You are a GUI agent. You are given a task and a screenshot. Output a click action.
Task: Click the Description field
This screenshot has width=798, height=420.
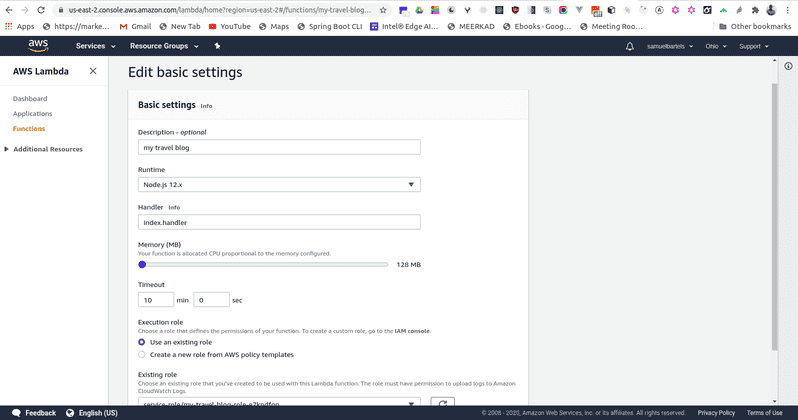tap(279, 147)
